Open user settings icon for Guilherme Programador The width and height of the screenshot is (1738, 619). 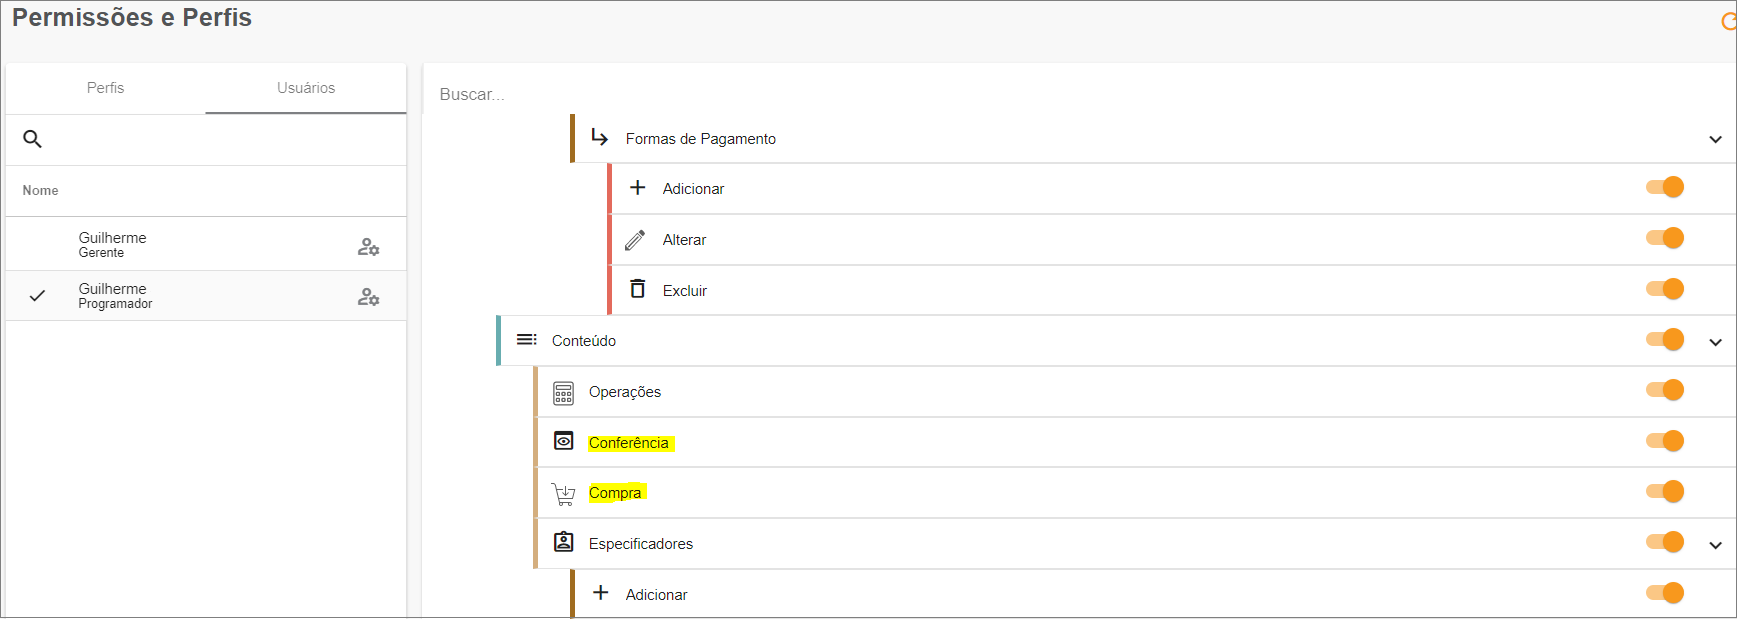[x=368, y=296]
